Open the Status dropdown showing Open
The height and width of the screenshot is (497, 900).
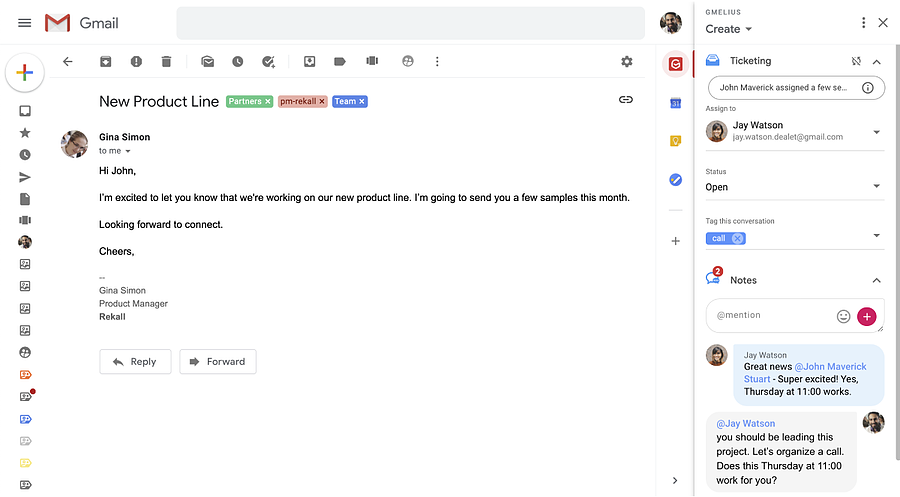tap(794, 187)
